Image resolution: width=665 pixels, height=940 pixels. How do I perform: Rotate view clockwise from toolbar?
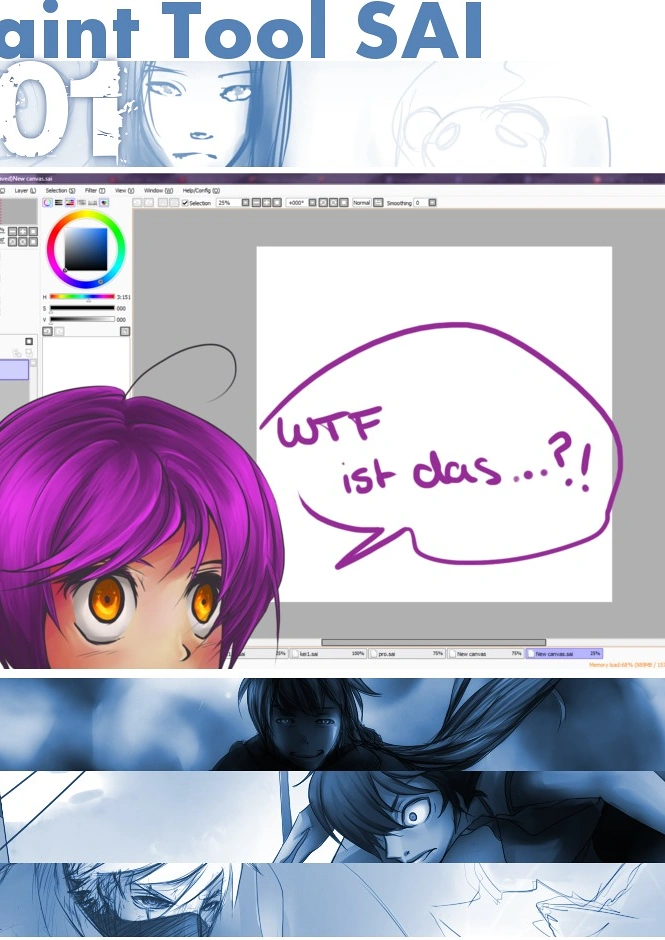click(x=333, y=203)
